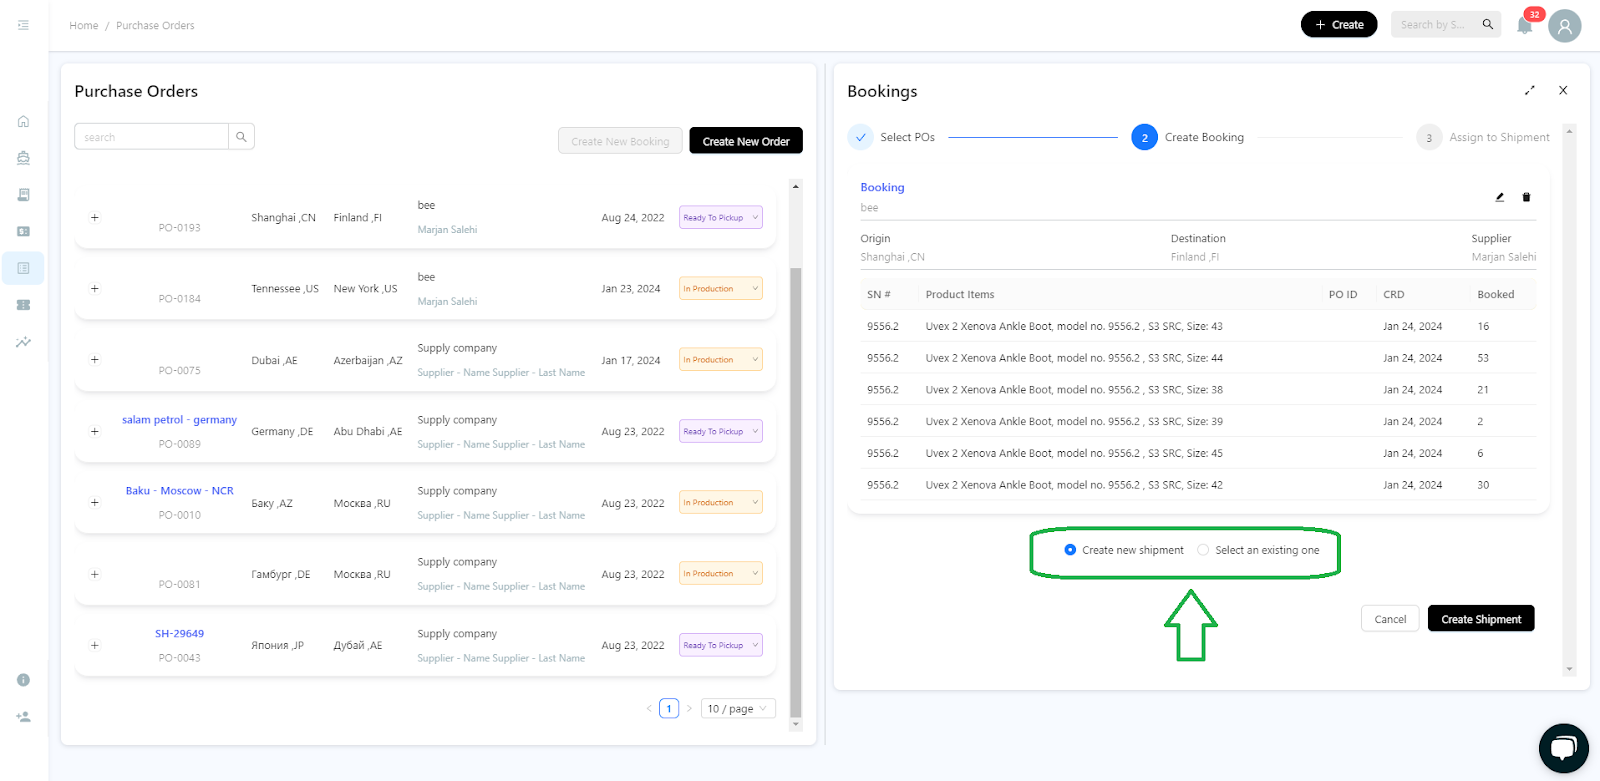Open the live chat bubble

pos(1563,748)
